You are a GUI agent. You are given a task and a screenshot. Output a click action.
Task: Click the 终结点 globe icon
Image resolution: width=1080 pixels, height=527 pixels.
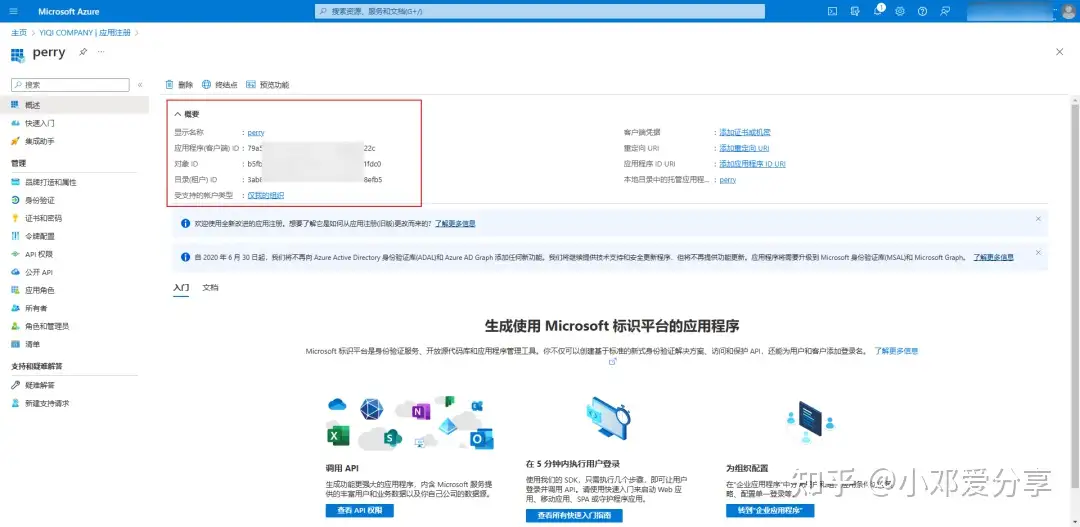coord(206,85)
